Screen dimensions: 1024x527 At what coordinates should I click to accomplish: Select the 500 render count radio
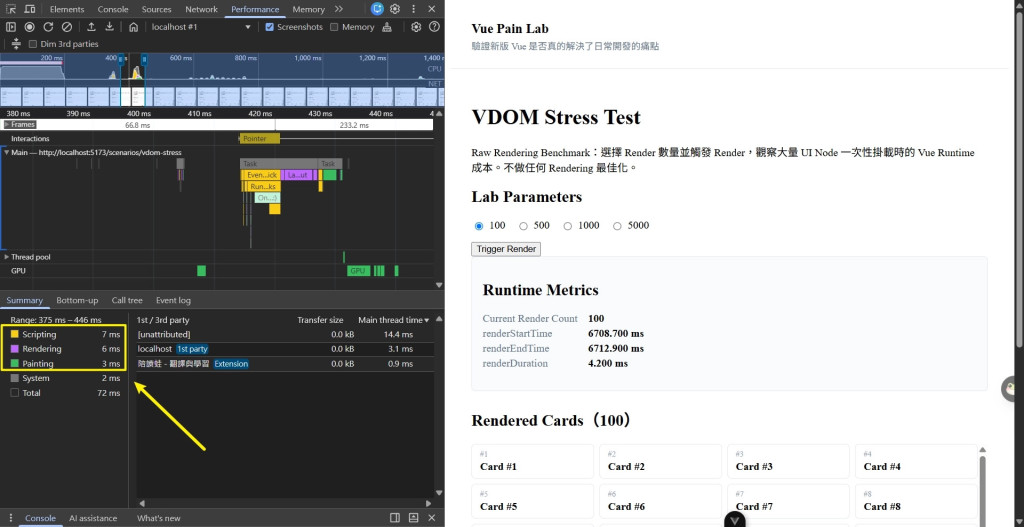click(x=523, y=226)
